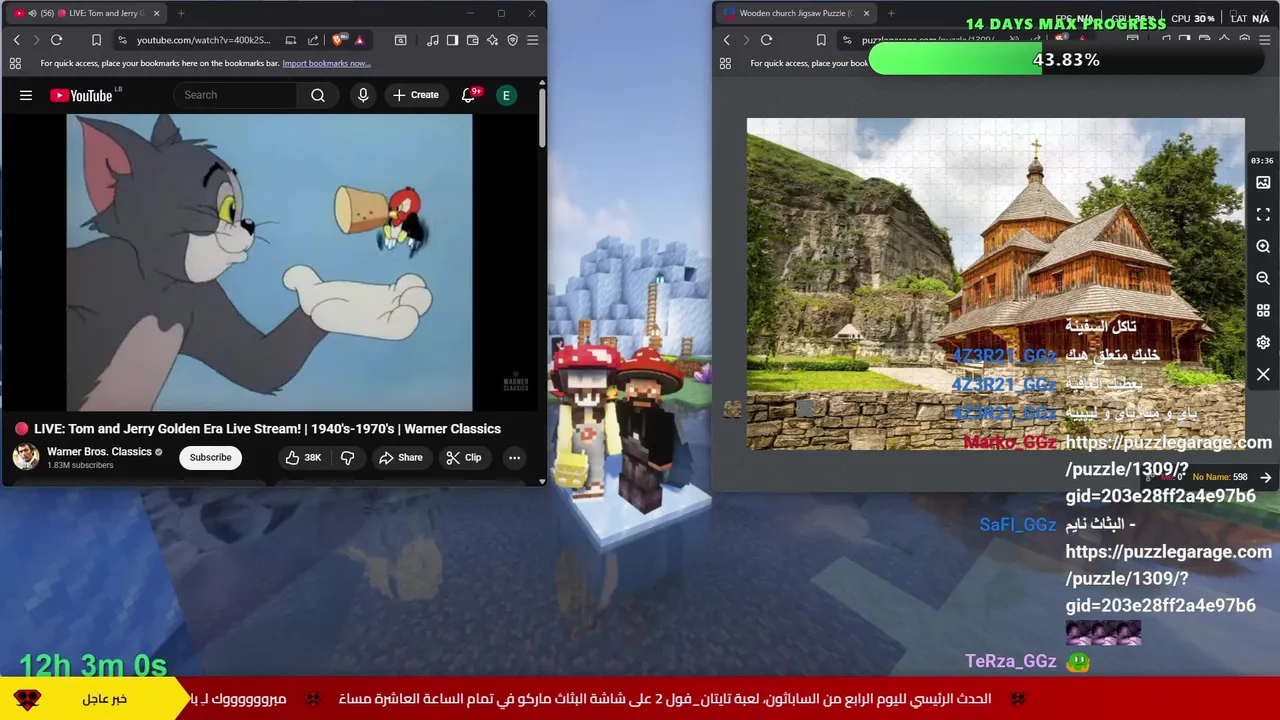The width and height of the screenshot is (1280, 720).
Task: Go back in the YouTube browser window
Action: click(16, 40)
